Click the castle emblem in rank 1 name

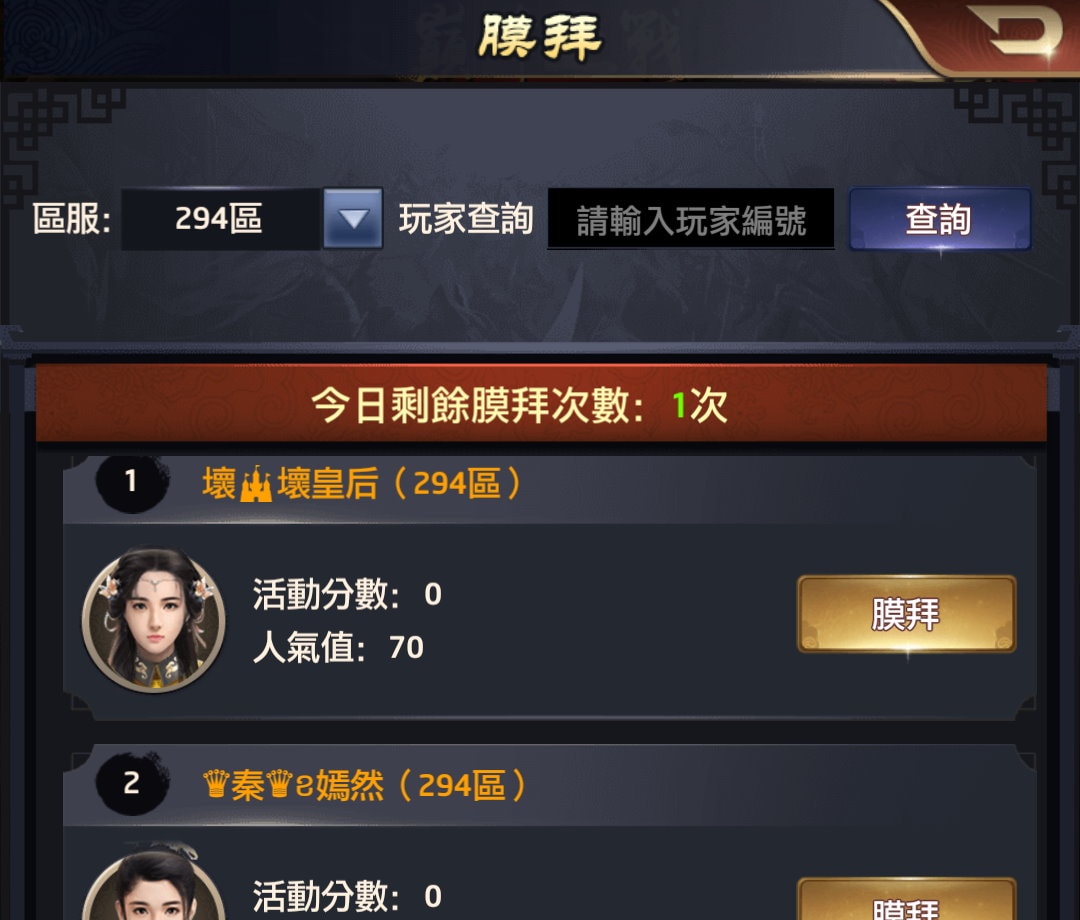(x=256, y=484)
